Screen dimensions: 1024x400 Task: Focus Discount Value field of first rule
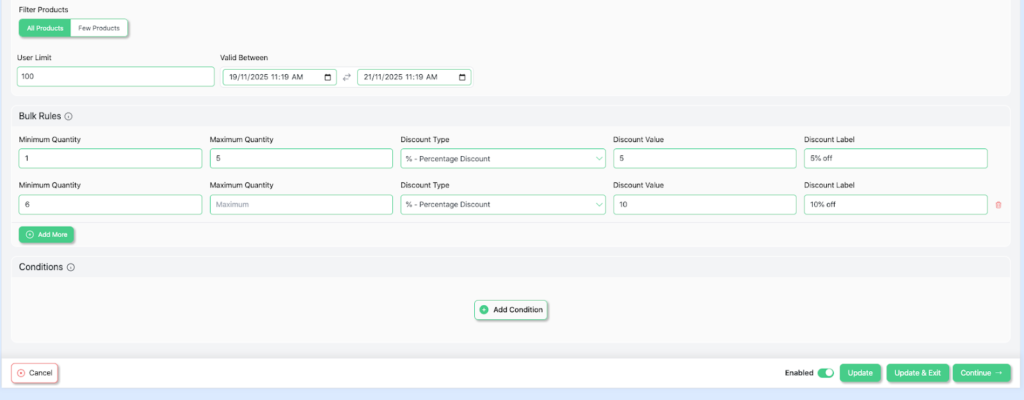click(x=705, y=159)
